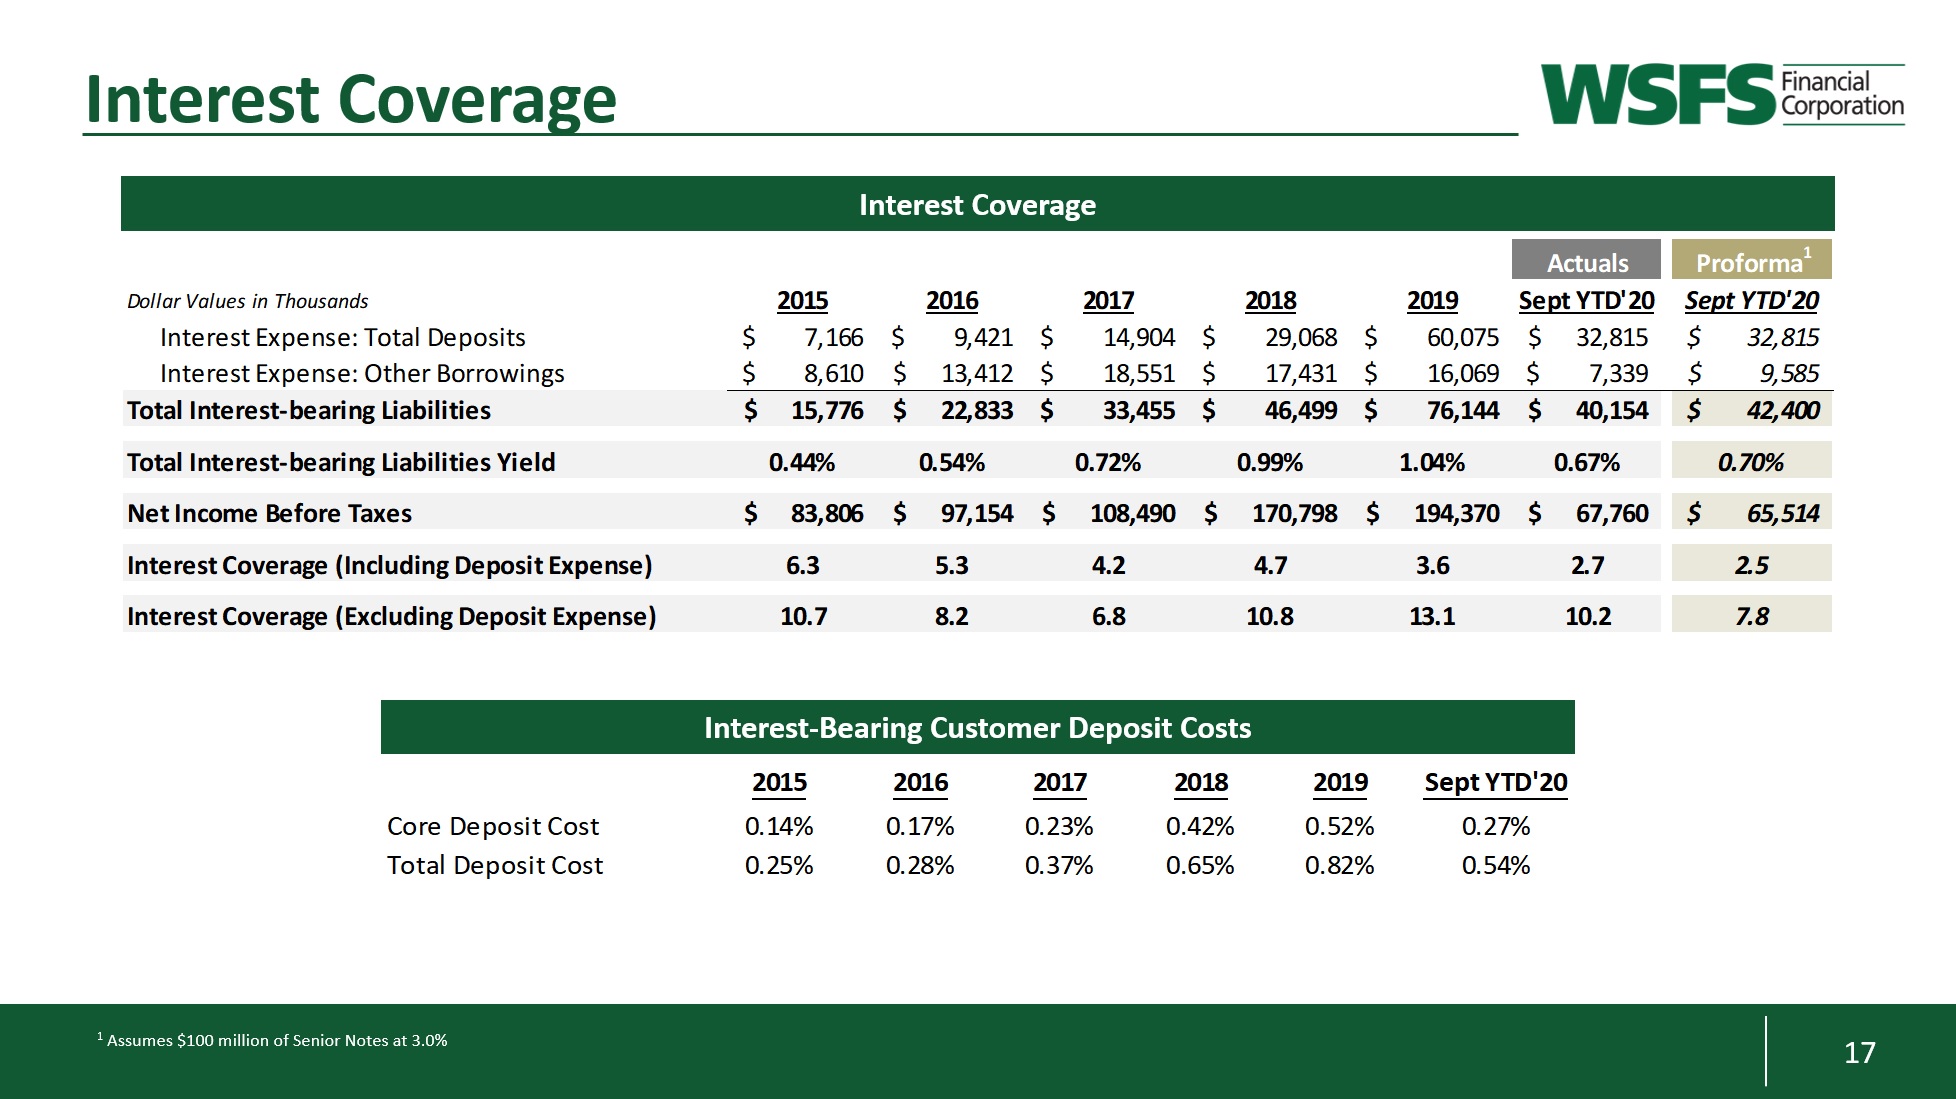1956x1099 pixels.
Task: Click the Interest-Bearing Customer Deposit Costs banner
Action: click(x=977, y=728)
